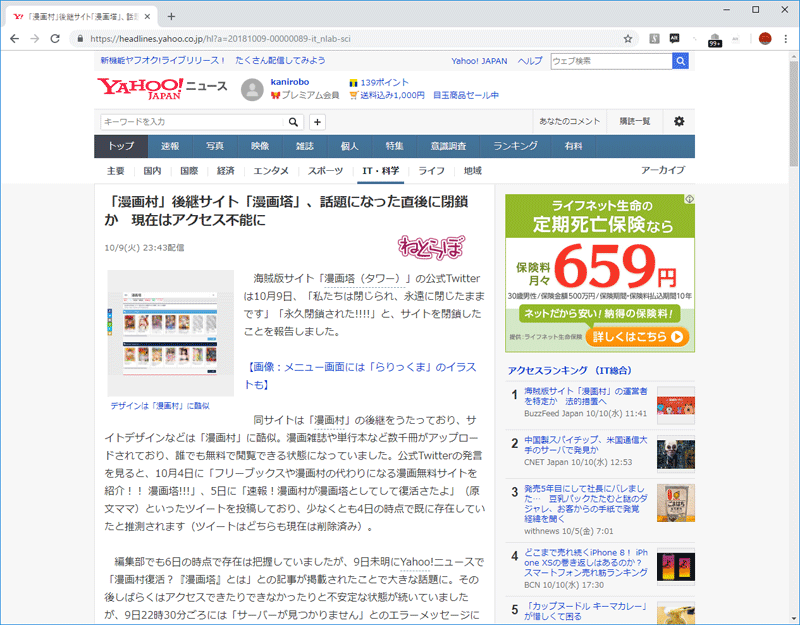This screenshot has height=625, width=800.
Task: Click the ねとらぼ publisher logo
Action: [x=432, y=247]
